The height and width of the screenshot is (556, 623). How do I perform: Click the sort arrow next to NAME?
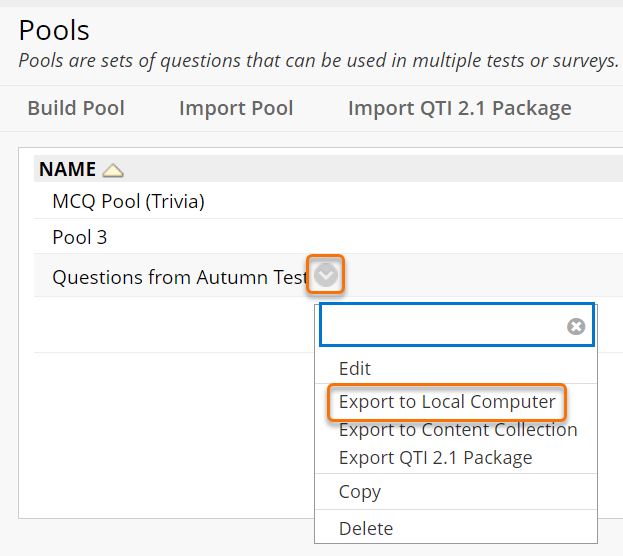pos(113,170)
